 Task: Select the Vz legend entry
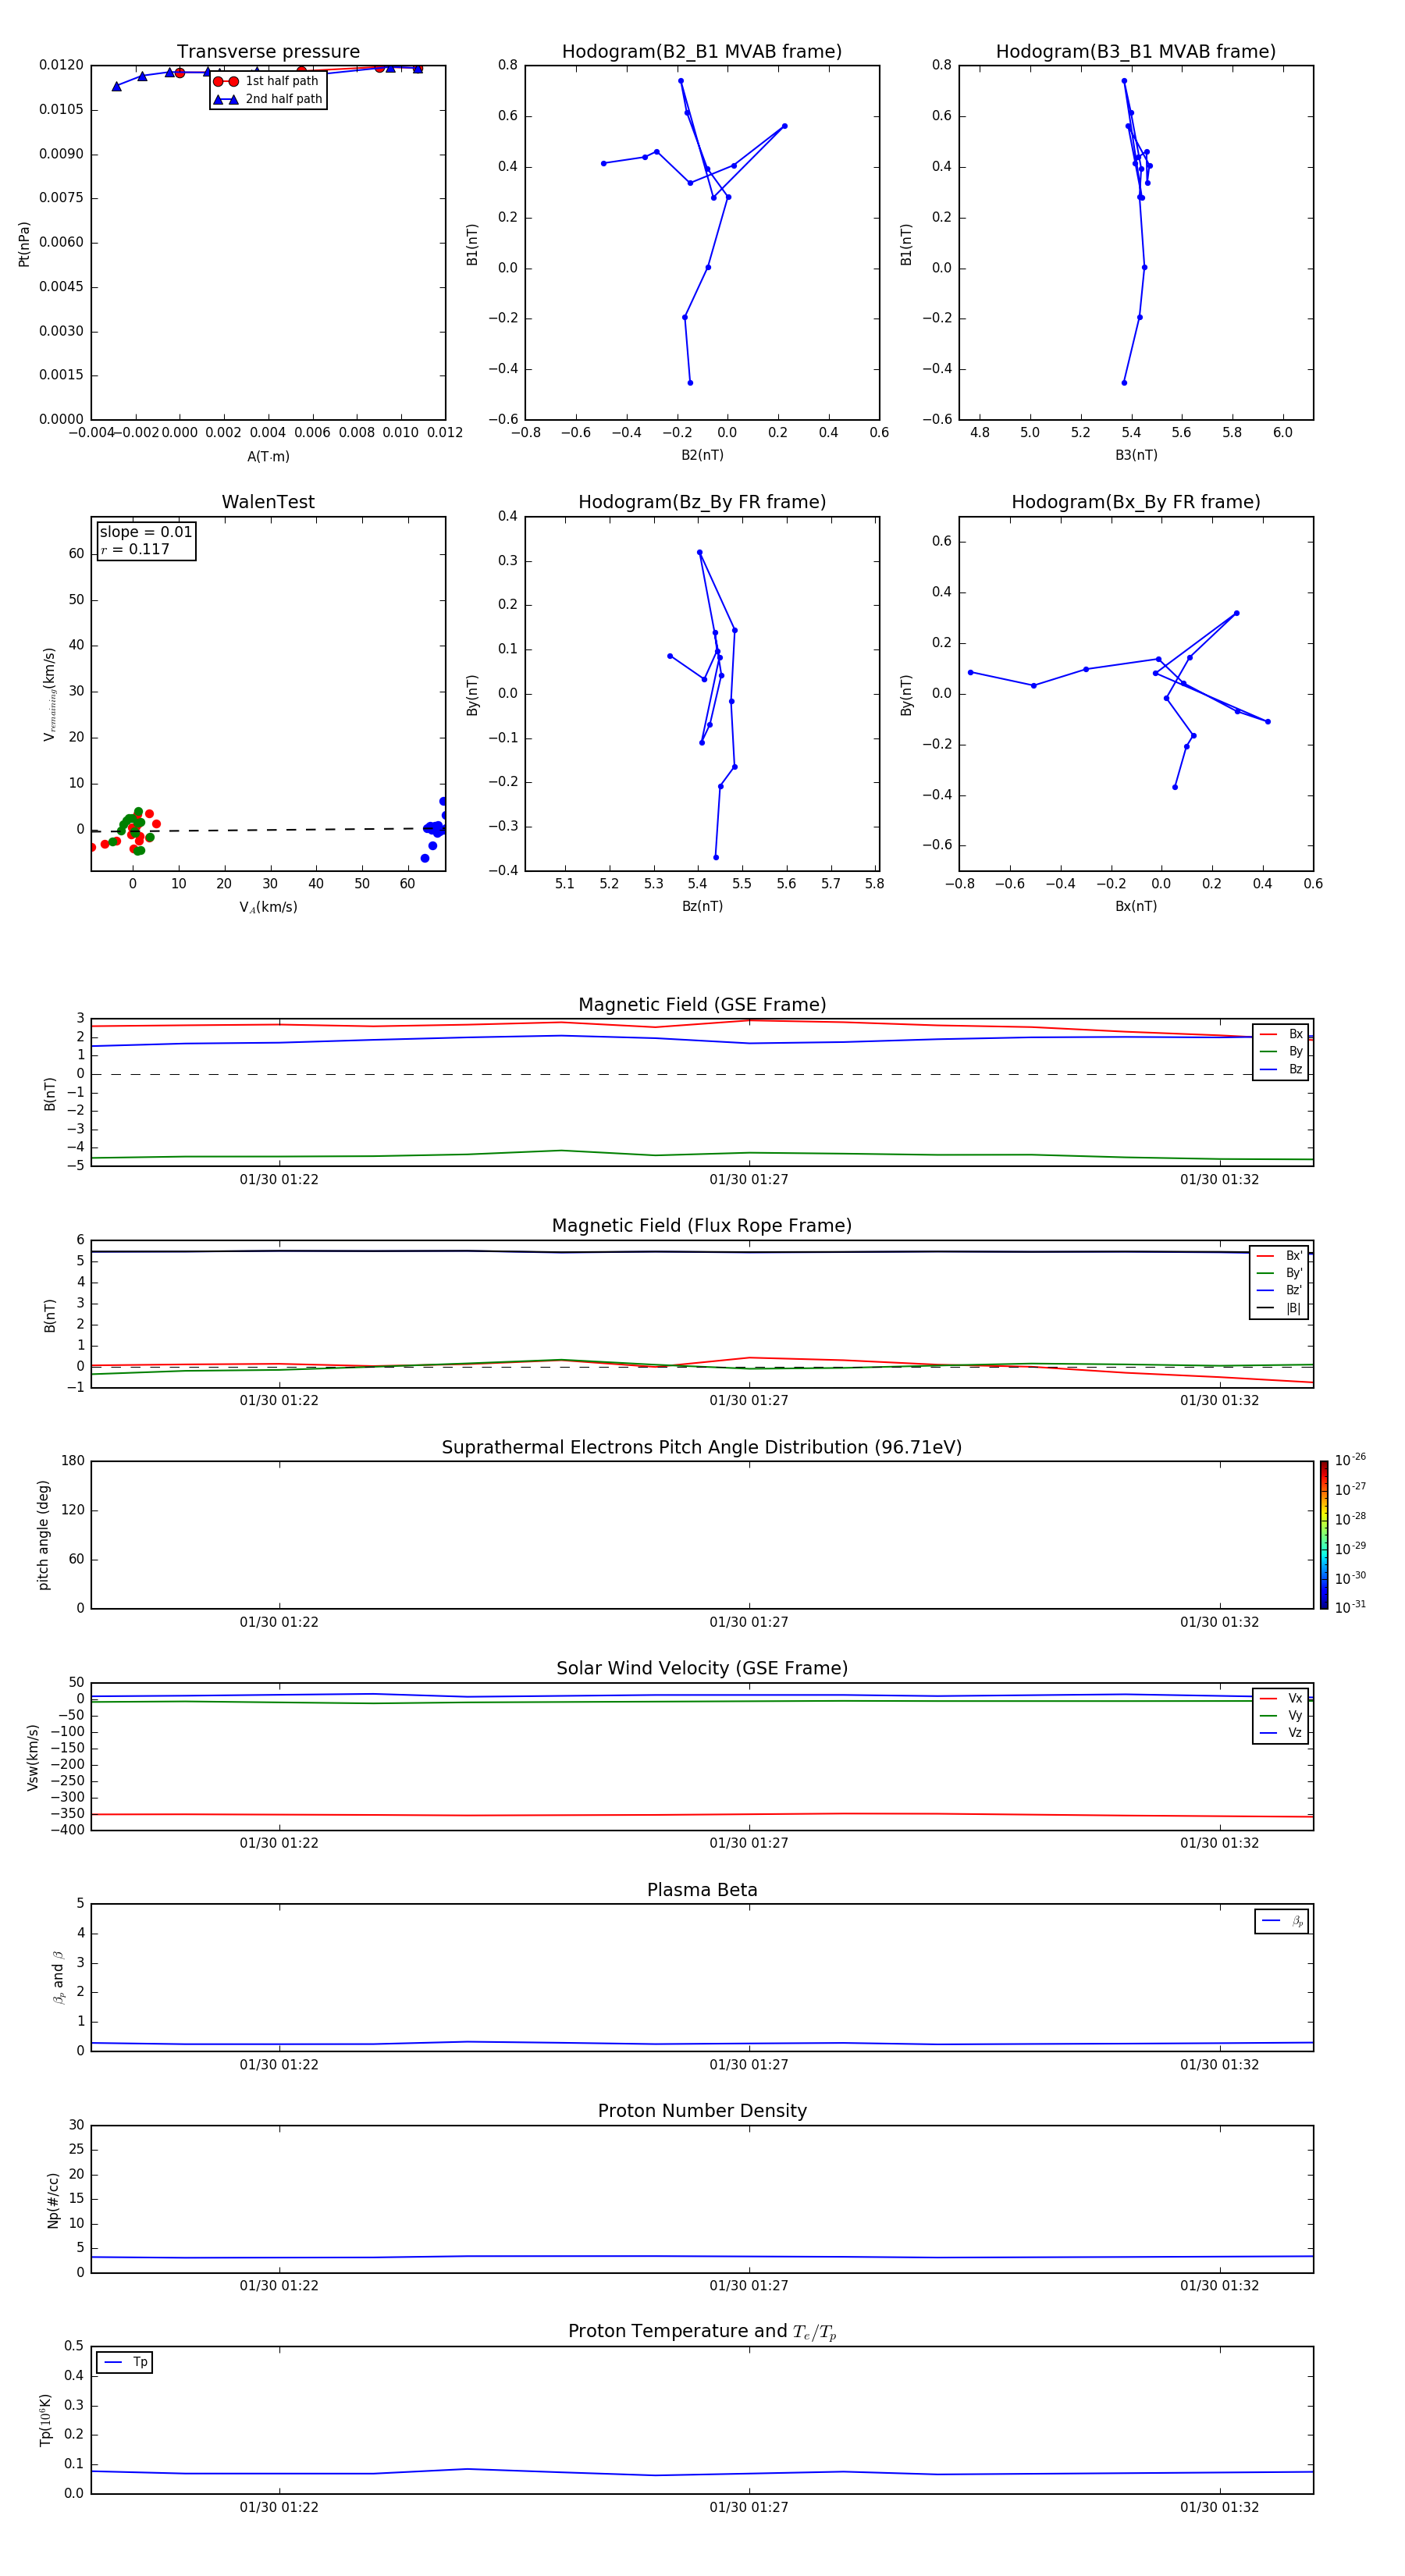(x=1281, y=1733)
